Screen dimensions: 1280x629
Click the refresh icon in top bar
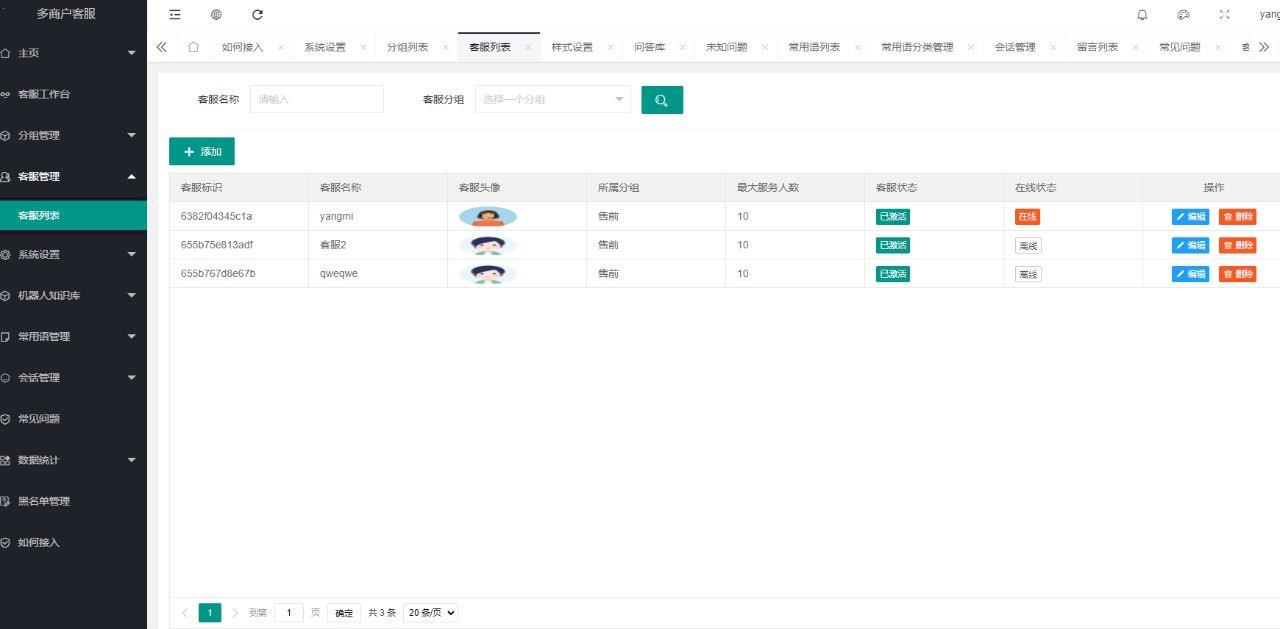257,15
